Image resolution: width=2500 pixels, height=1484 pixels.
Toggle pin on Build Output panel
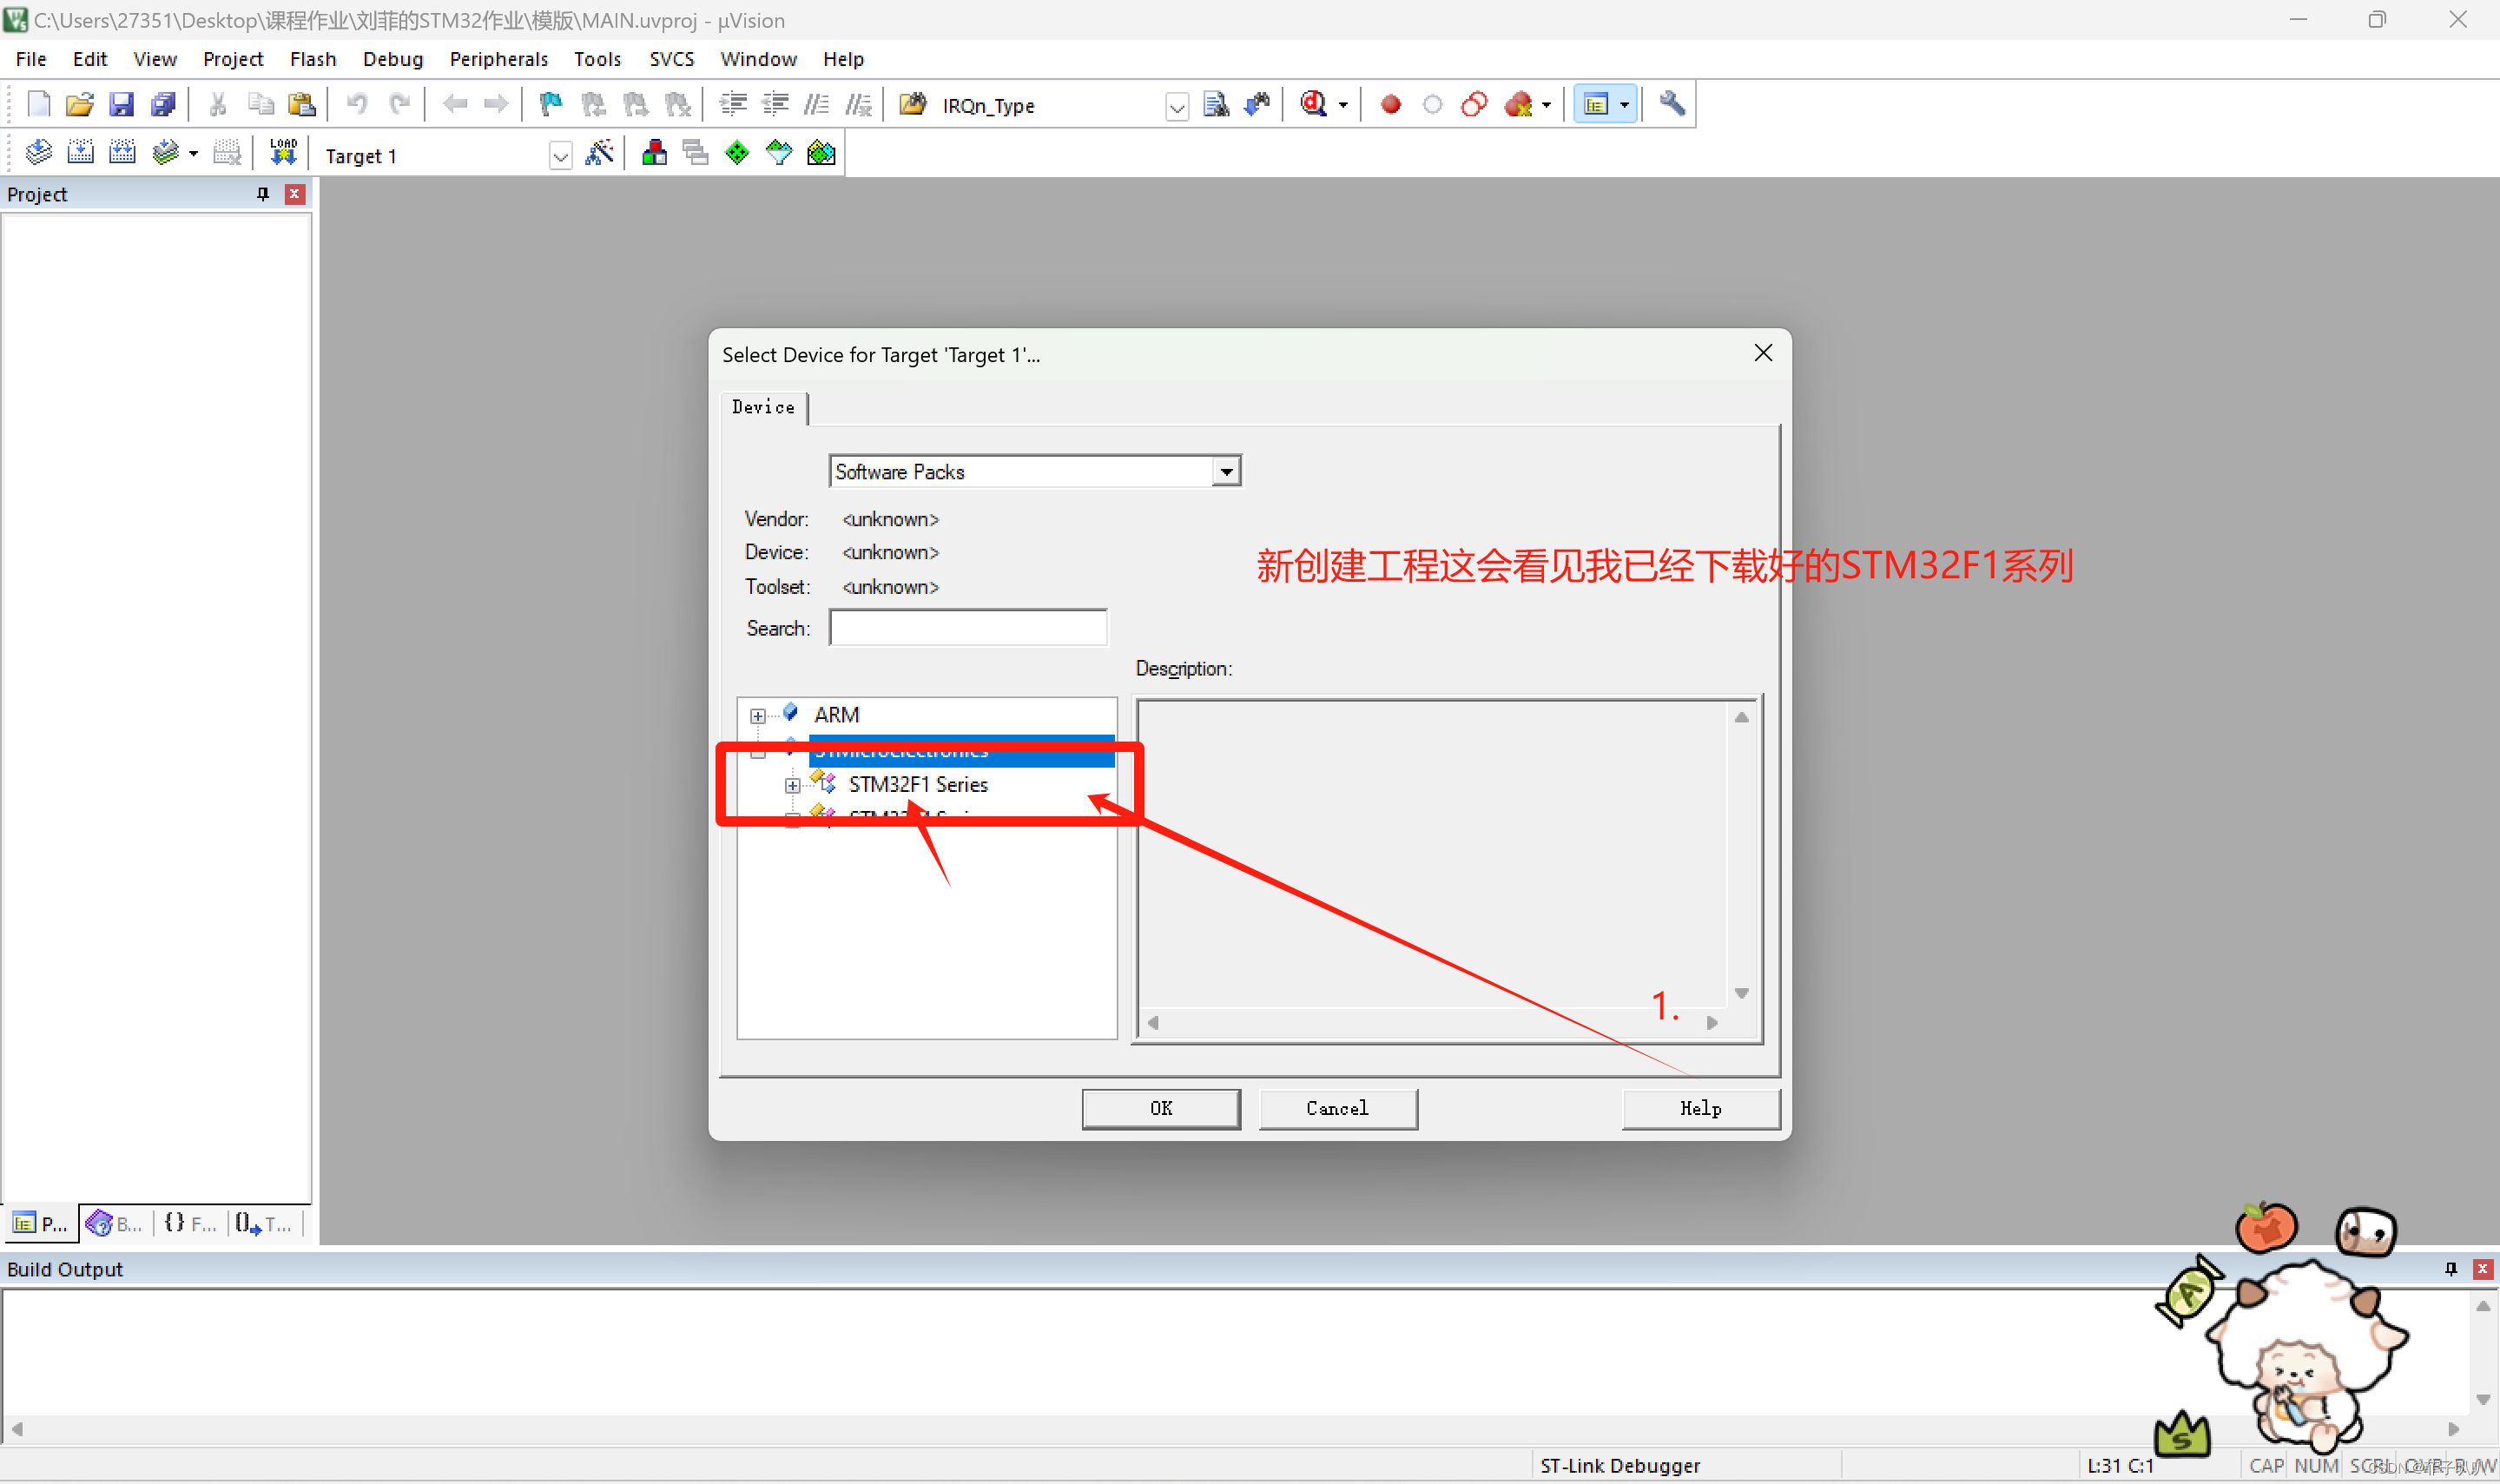coord(2450,1269)
